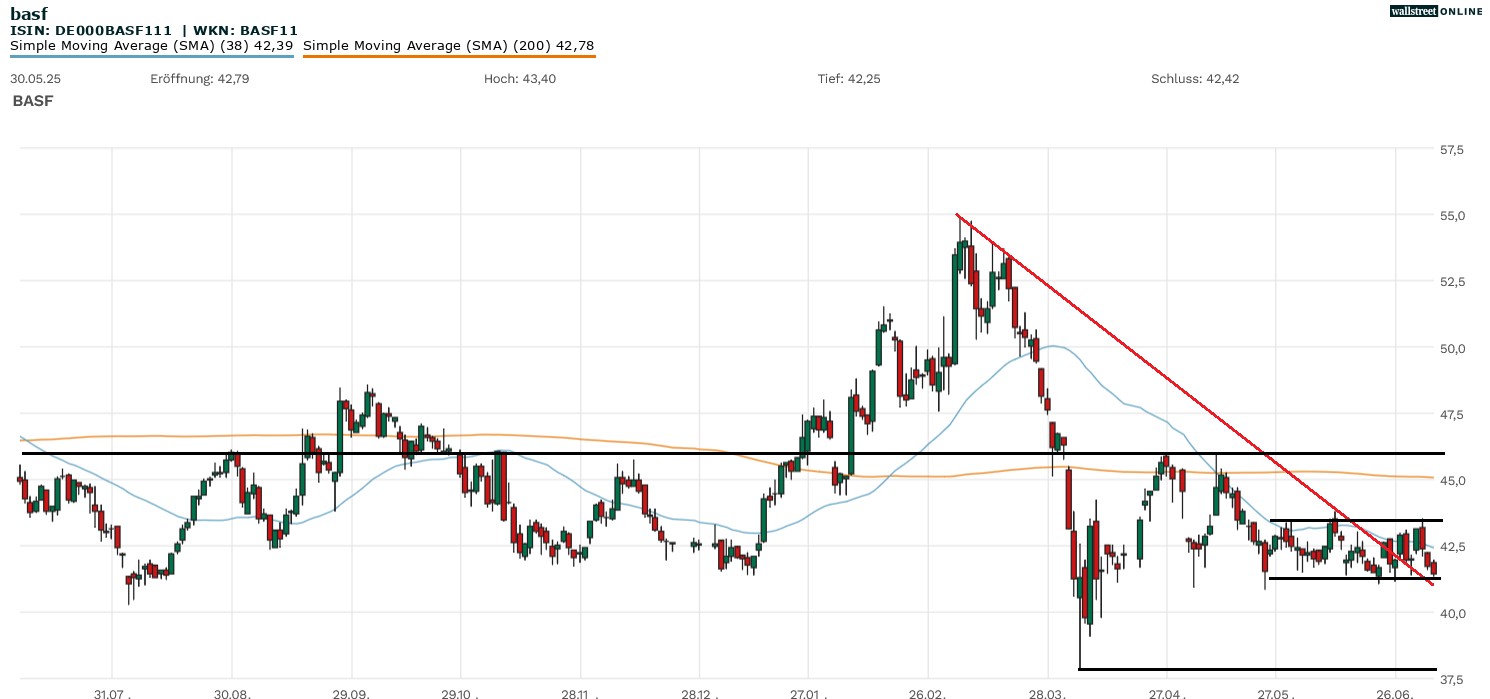Click the 31.07. date axis marker

coord(112,692)
